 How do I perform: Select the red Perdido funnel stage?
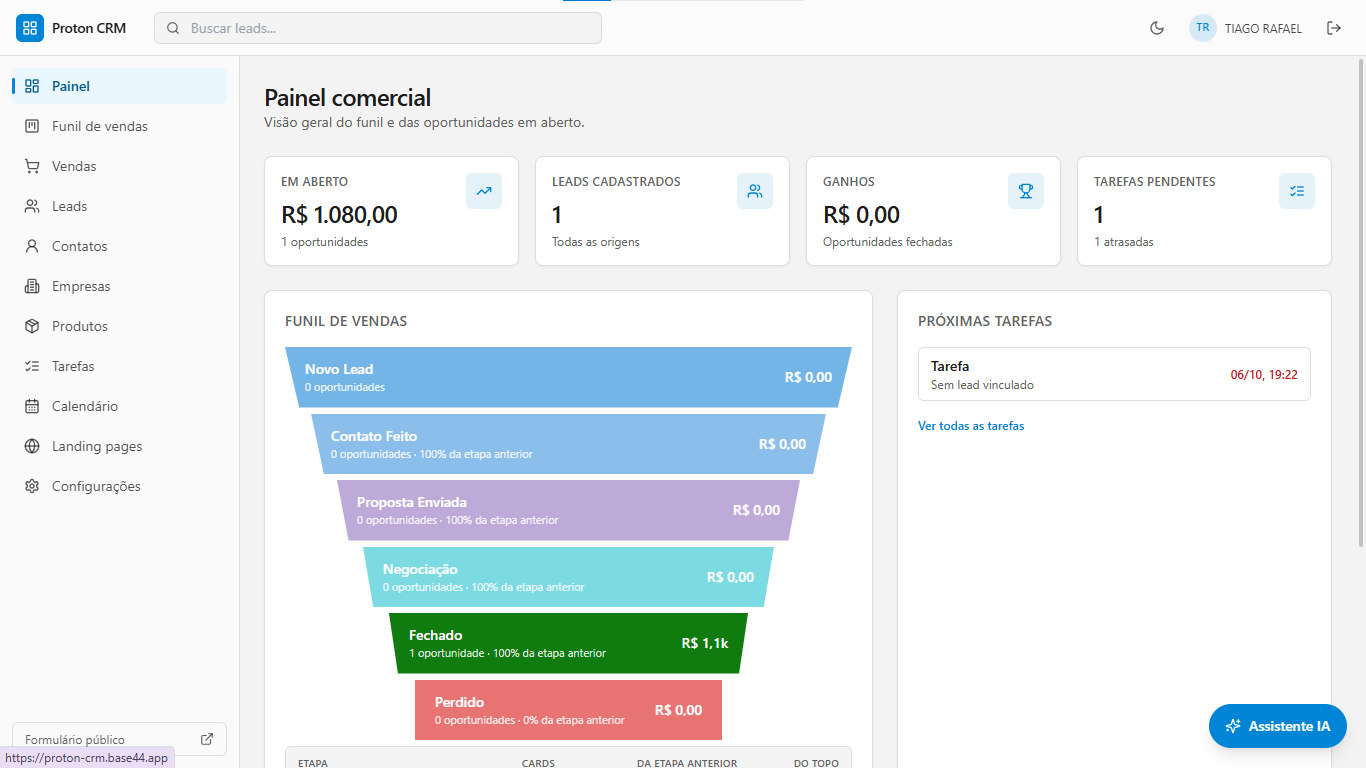(568, 710)
